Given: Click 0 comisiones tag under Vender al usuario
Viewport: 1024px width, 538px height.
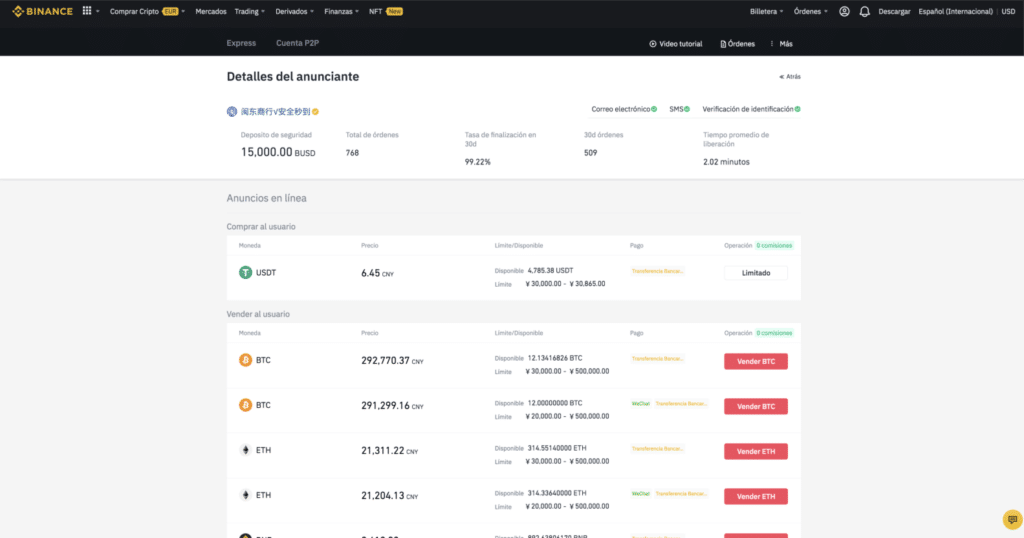Looking at the screenshot, I should [774, 333].
